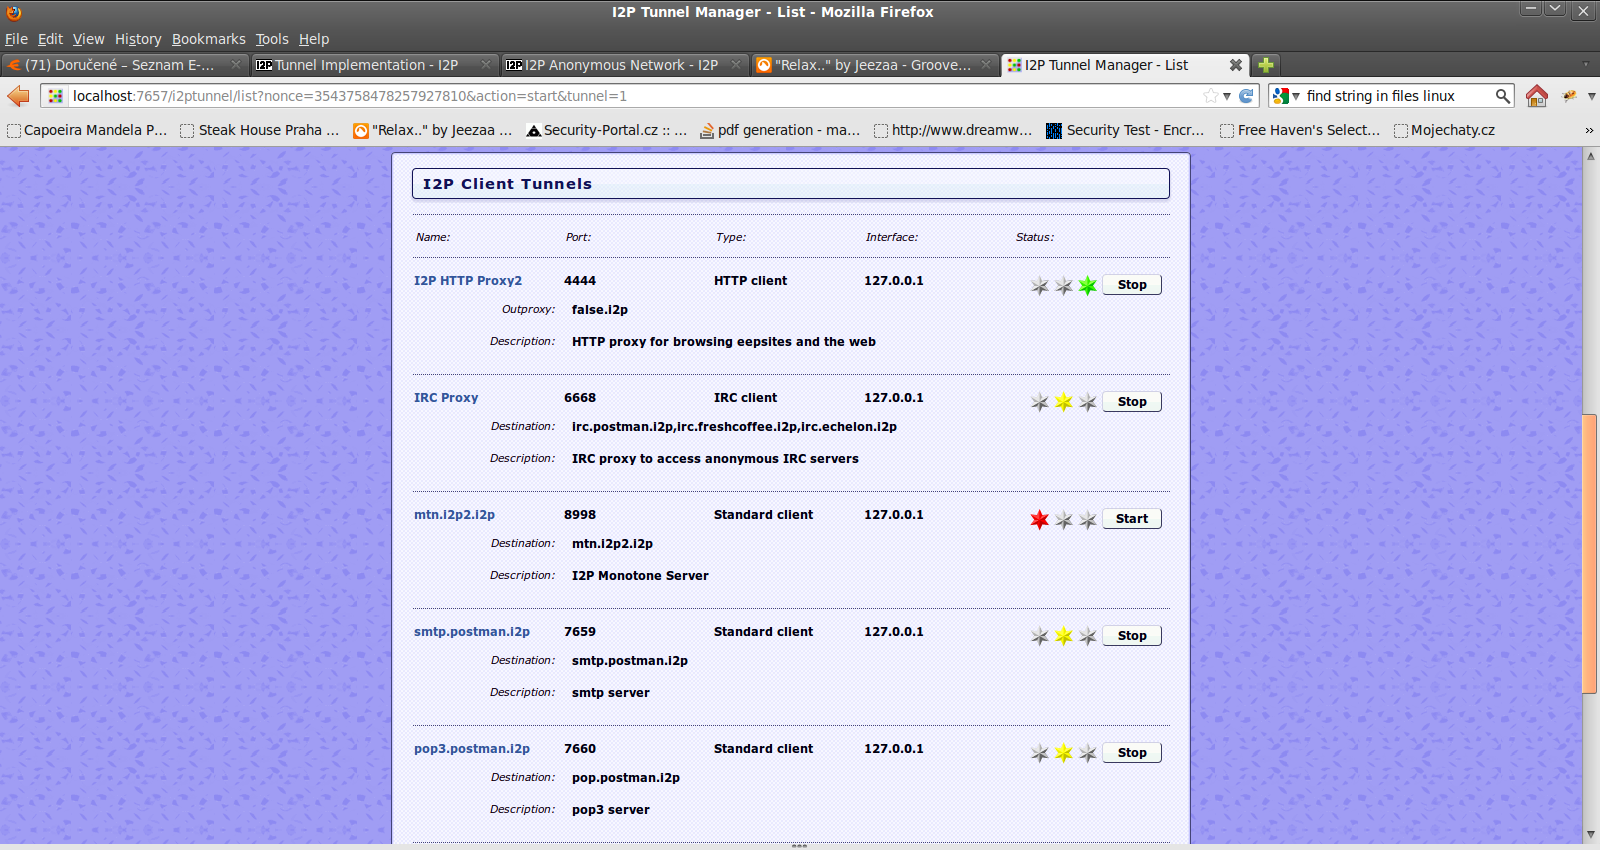Click the yellow star status of IRC Proxy
The image size is (1600, 850).
pos(1063,402)
